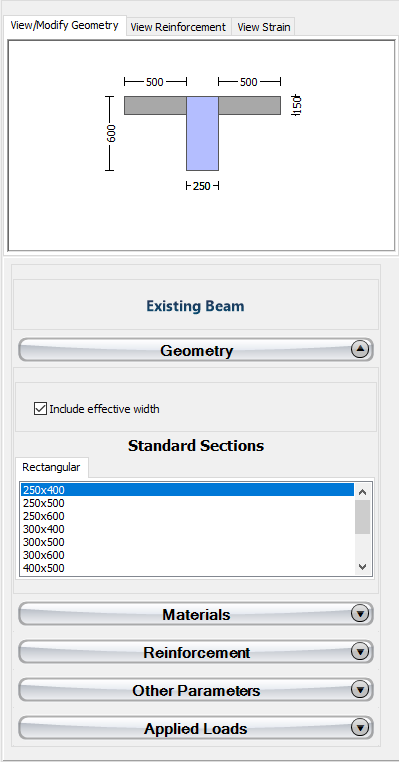The height and width of the screenshot is (762, 399).
Task: Click the Materials section header bar
Action: coord(196,614)
